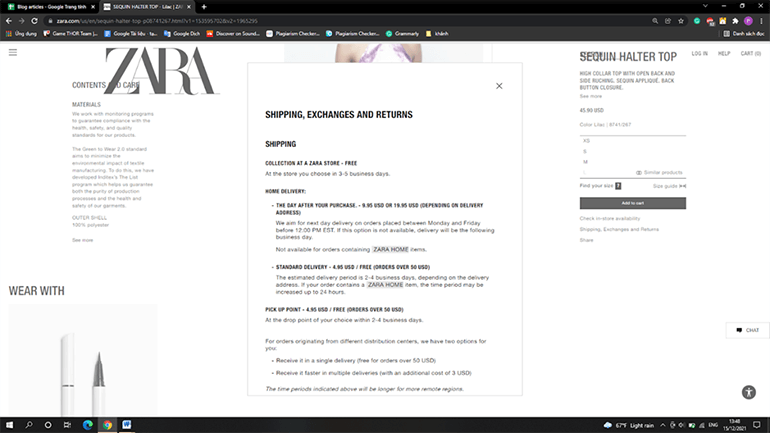
Task: Open accessibility options button
Action: click(748, 392)
